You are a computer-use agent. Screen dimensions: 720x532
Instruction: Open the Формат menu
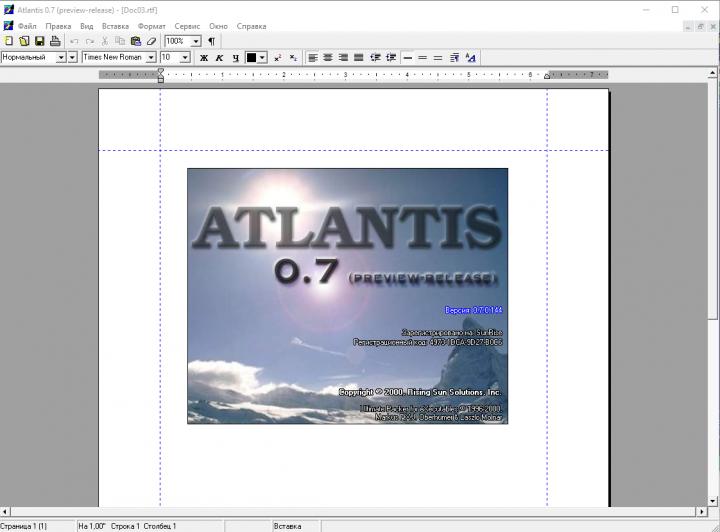152,26
